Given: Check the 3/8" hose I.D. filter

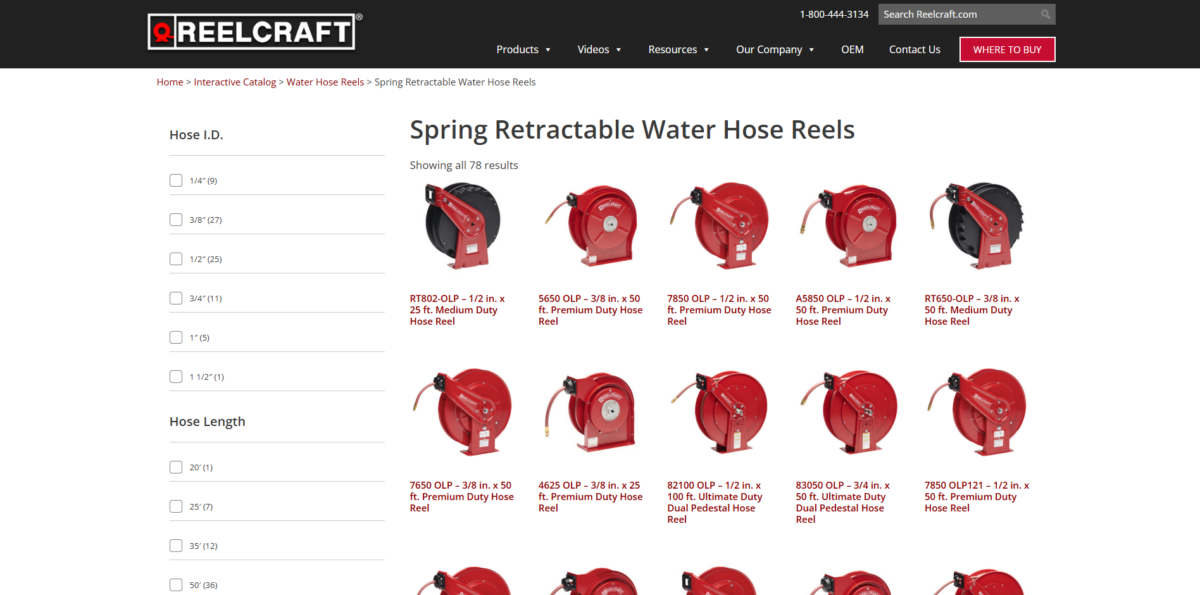Looking at the screenshot, I should 176,219.
